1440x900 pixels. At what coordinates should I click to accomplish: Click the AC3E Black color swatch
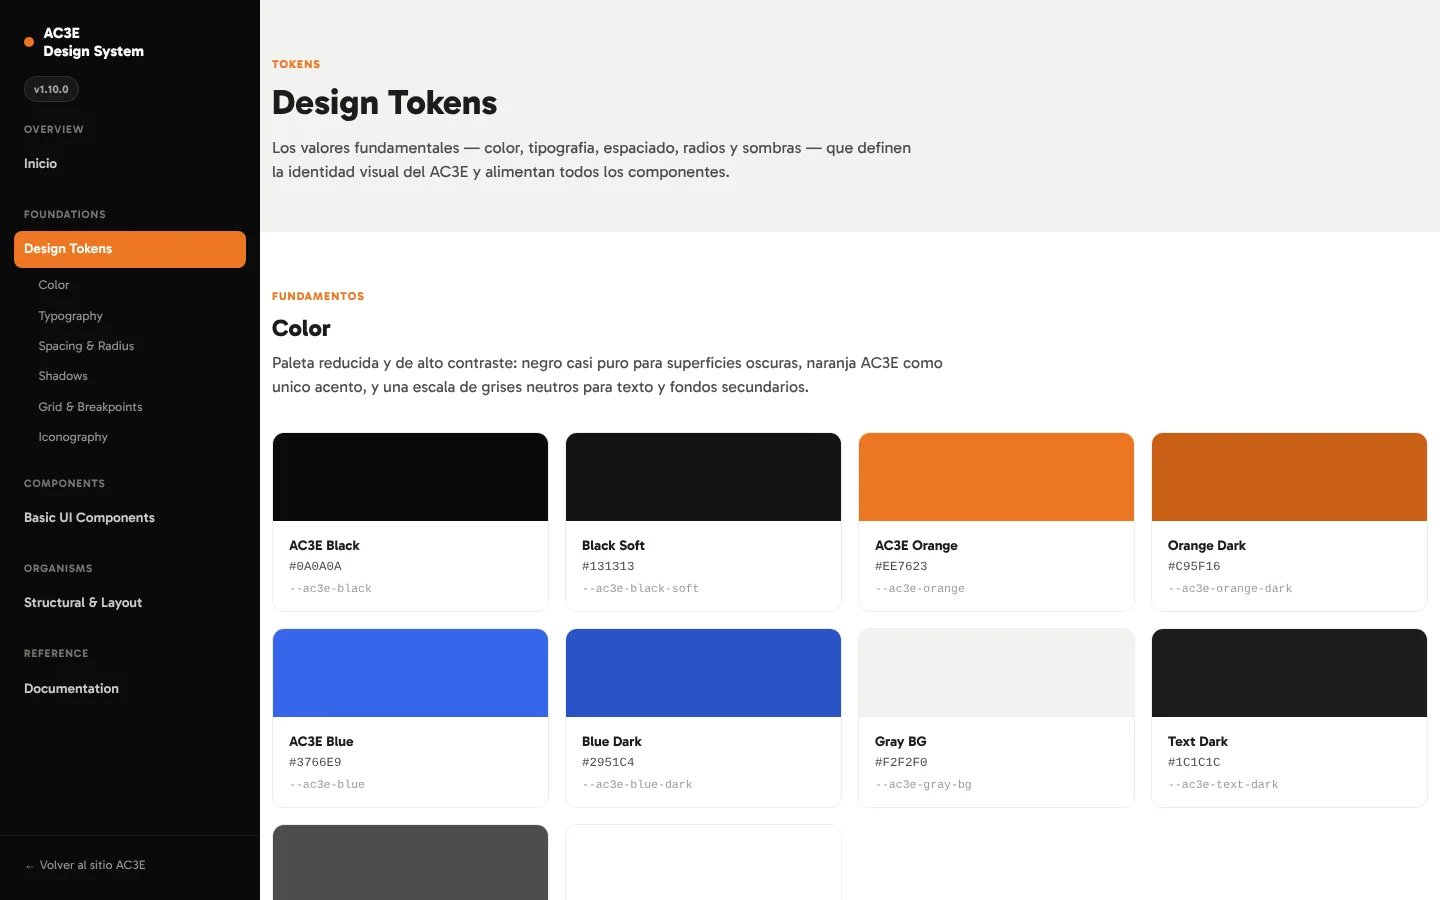pyautogui.click(x=410, y=477)
